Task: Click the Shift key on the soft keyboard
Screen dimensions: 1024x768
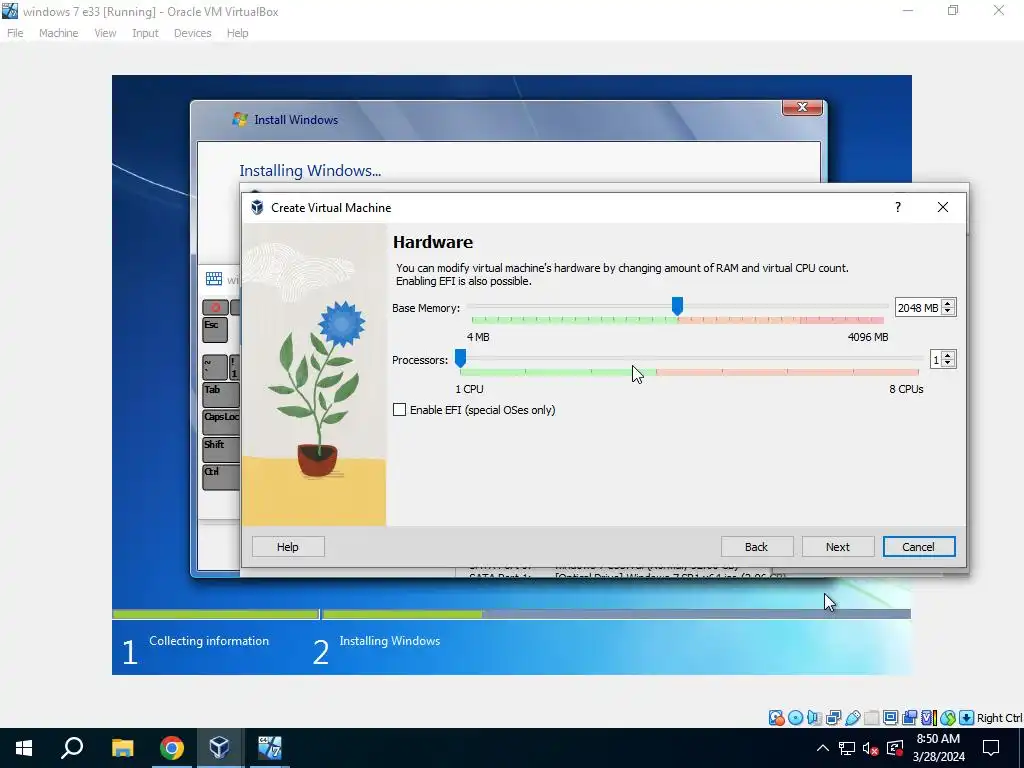Action: pyautogui.click(x=221, y=449)
